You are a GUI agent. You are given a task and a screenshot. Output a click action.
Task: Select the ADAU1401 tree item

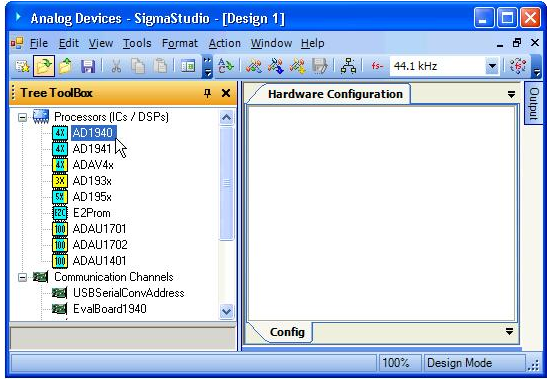pyautogui.click(x=99, y=261)
